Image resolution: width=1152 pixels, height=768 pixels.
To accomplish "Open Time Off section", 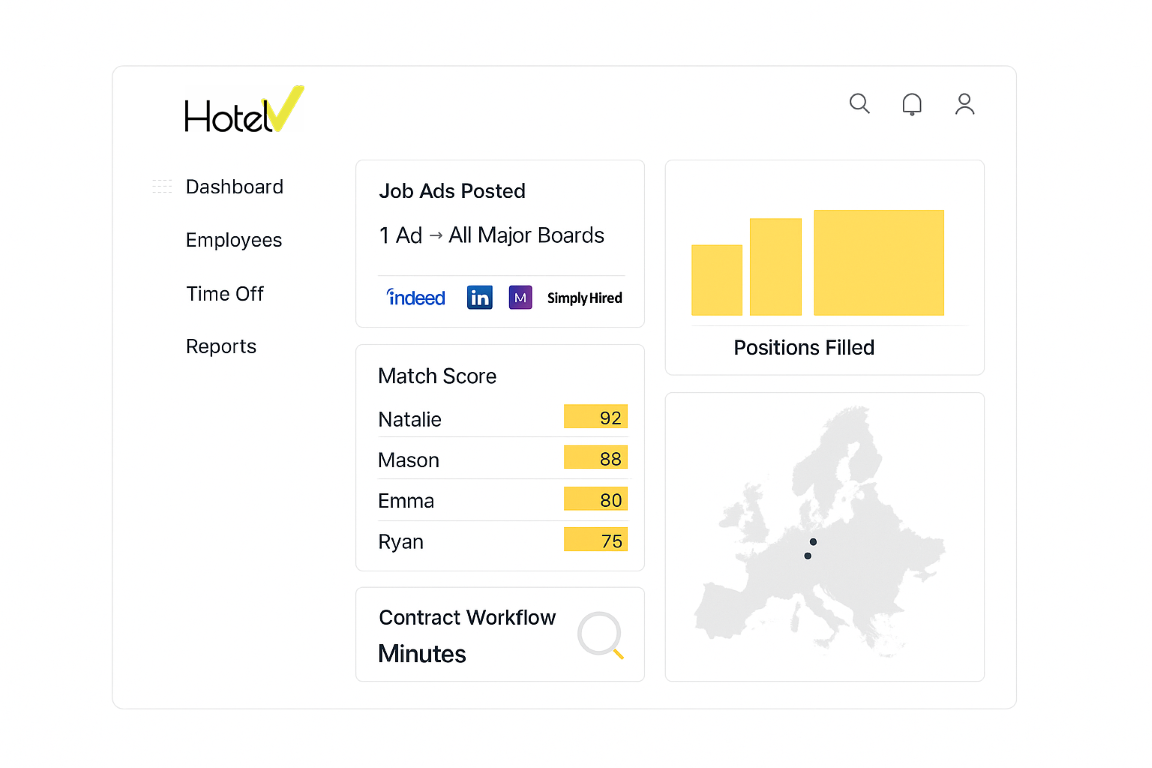I will 225,294.
